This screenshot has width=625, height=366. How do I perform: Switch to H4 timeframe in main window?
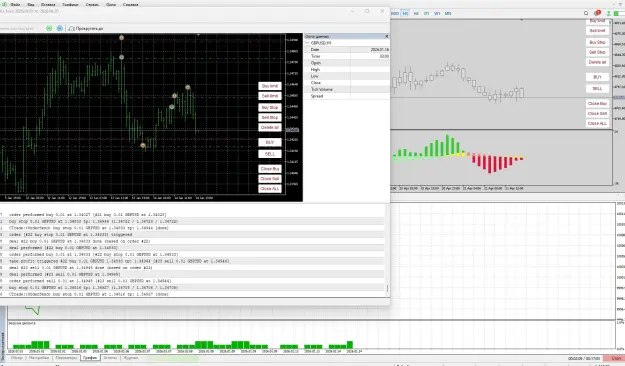(416, 14)
